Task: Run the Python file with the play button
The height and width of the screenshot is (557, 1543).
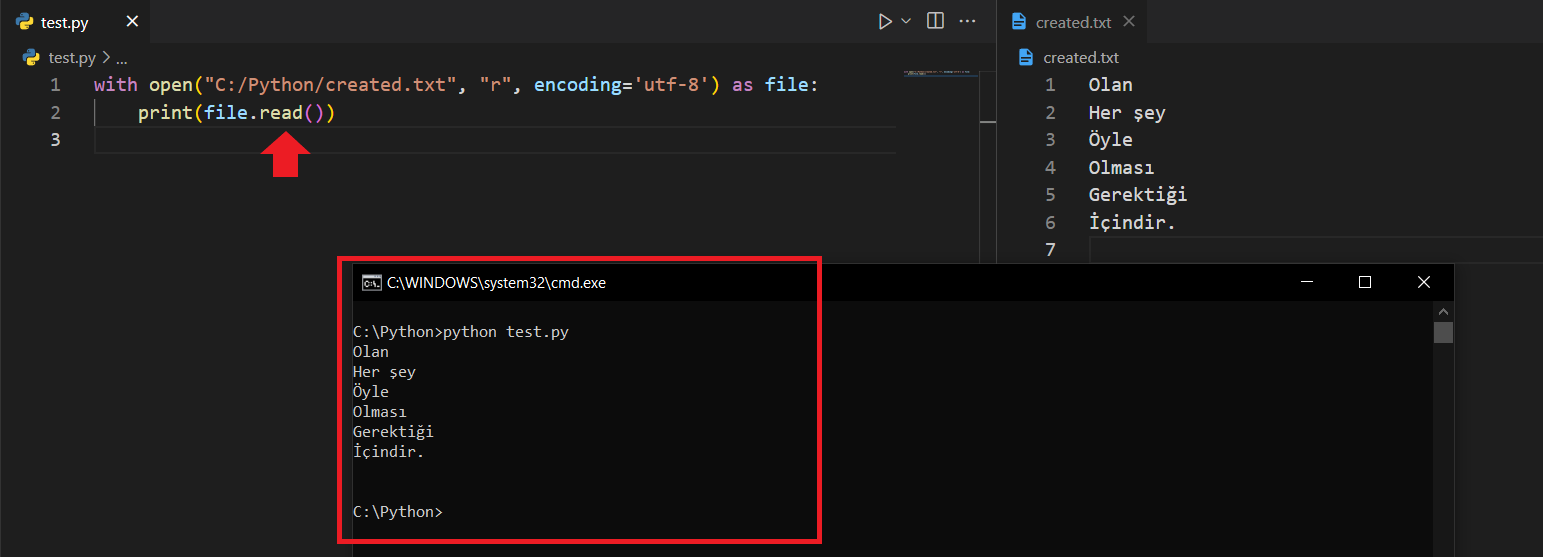Action: coord(884,21)
